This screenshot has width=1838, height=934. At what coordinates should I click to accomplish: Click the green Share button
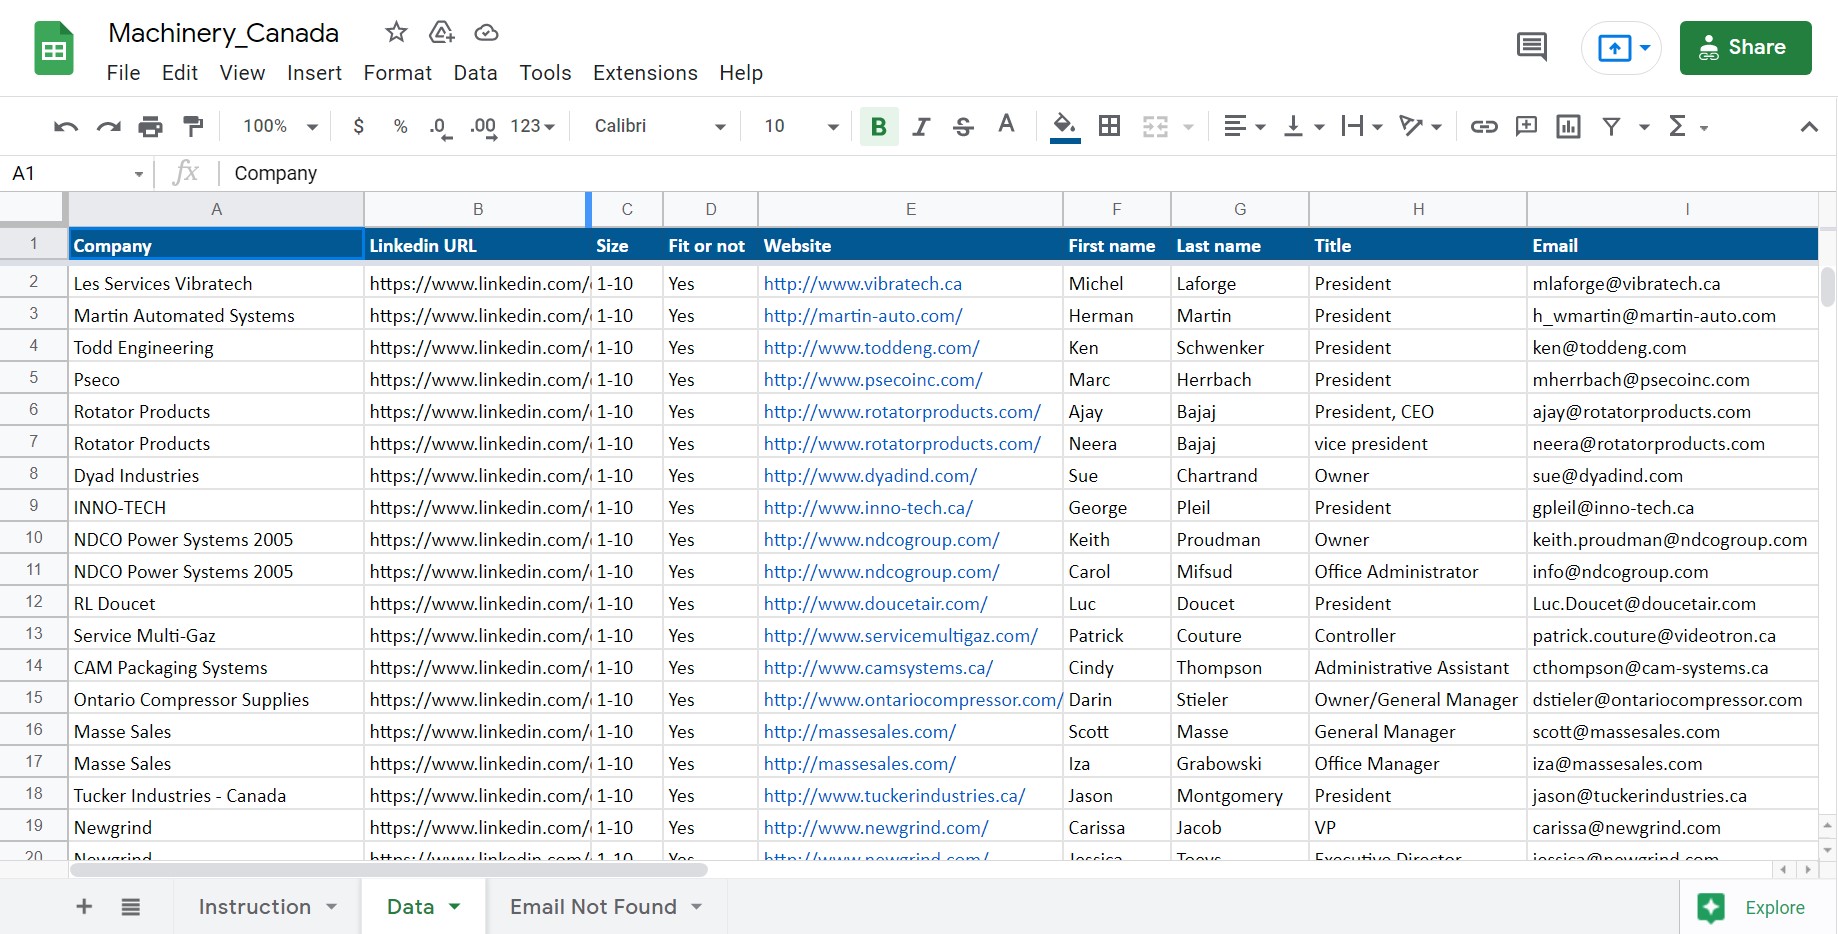(x=1745, y=48)
